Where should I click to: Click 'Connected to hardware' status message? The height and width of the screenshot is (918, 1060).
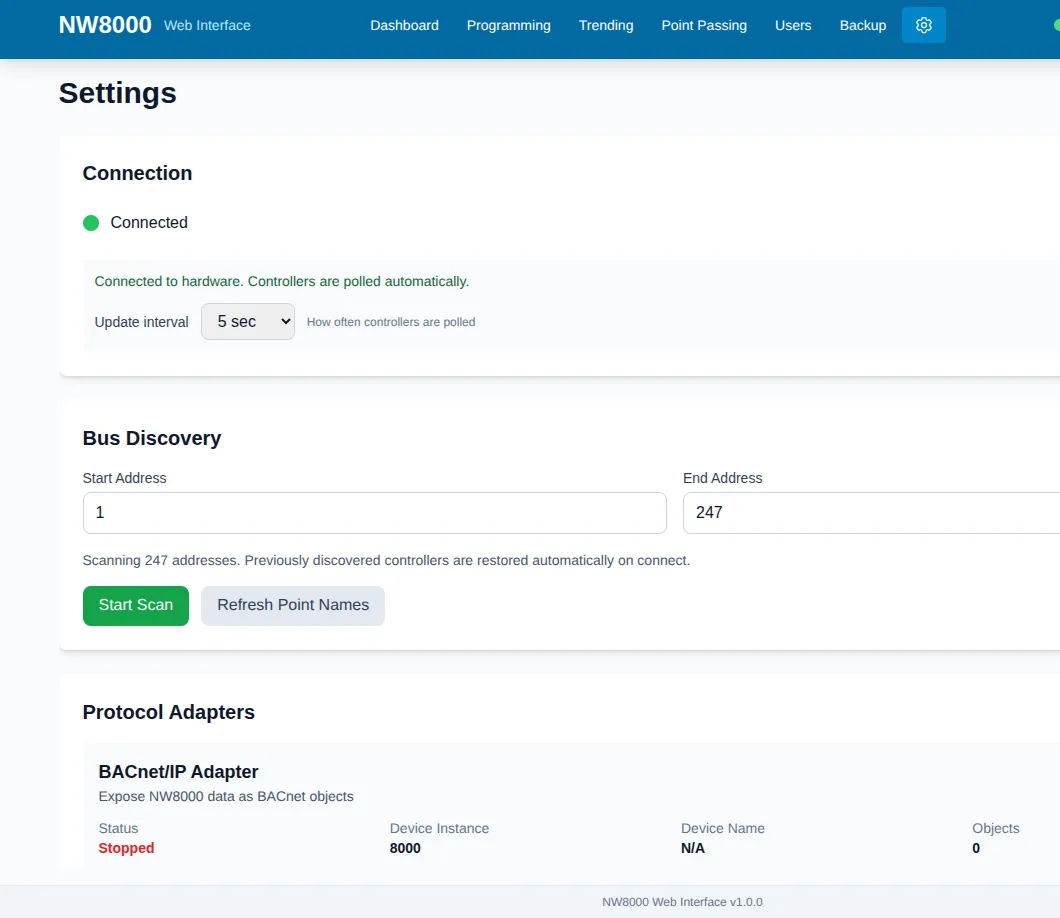click(281, 281)
